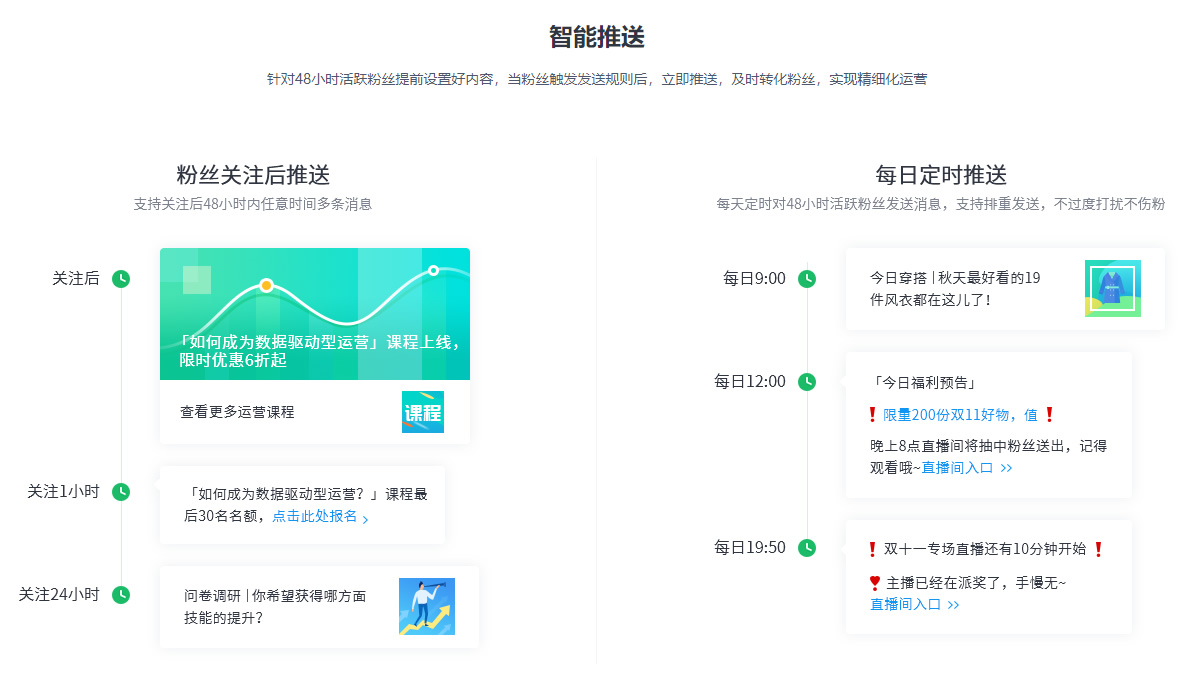Screen dimensions: 1197x677
Task: Click the 关注1小时 timeline label
Action: pyautogui.click(x=63, y=492)
